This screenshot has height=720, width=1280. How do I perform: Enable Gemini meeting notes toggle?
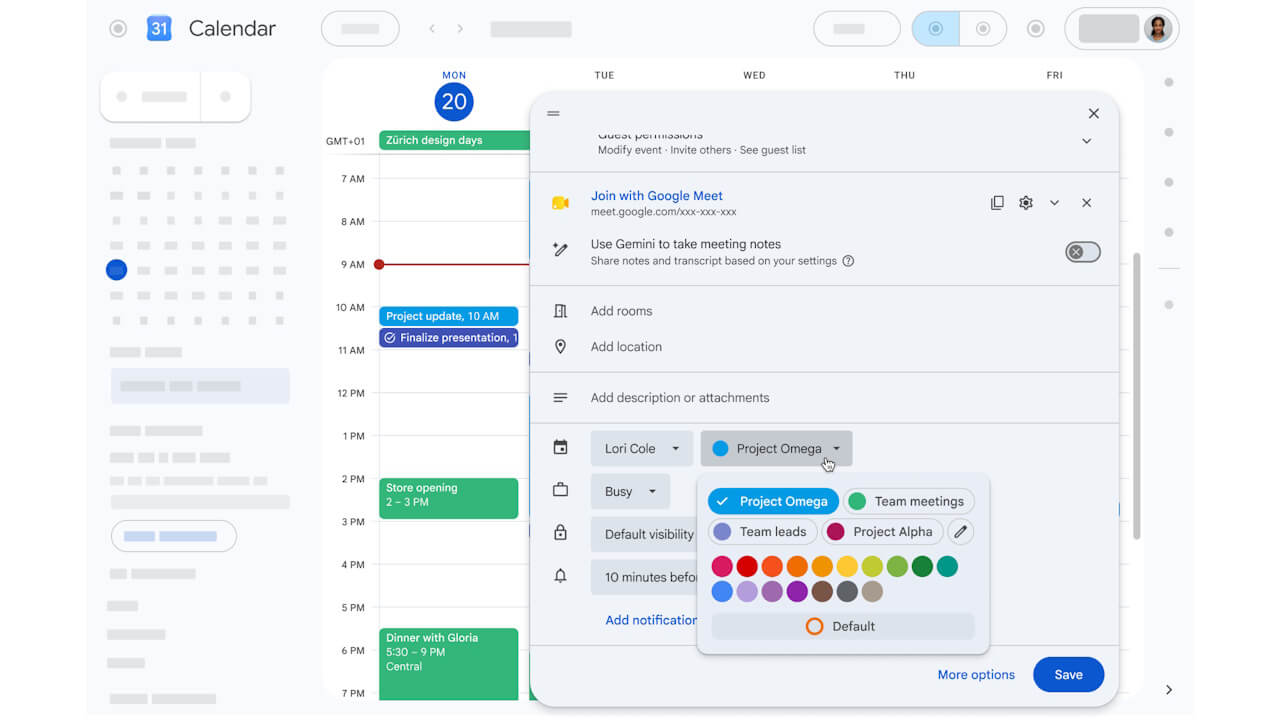tap(1082, 252)
